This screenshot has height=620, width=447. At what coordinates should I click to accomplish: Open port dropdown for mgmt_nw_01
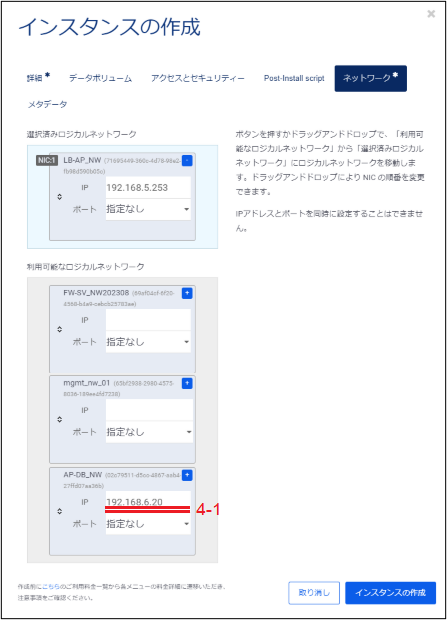tap(149, 432)
